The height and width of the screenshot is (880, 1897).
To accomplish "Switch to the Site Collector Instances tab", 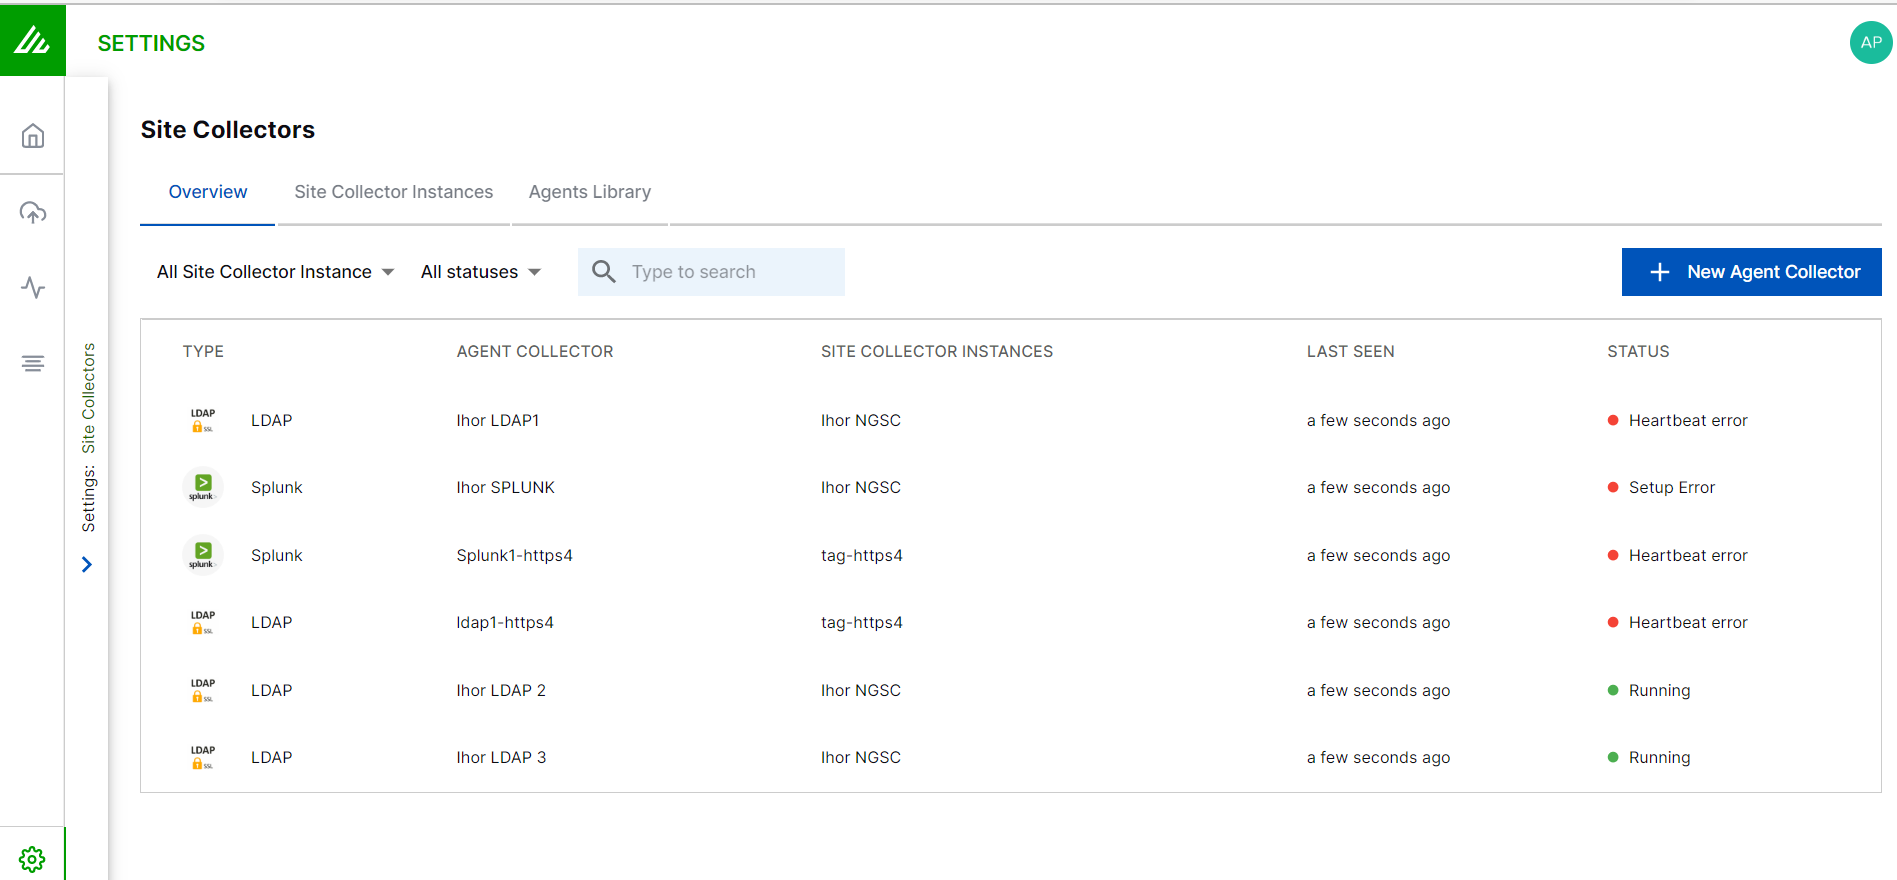I will pyautogui.click(x=394, y=192).
